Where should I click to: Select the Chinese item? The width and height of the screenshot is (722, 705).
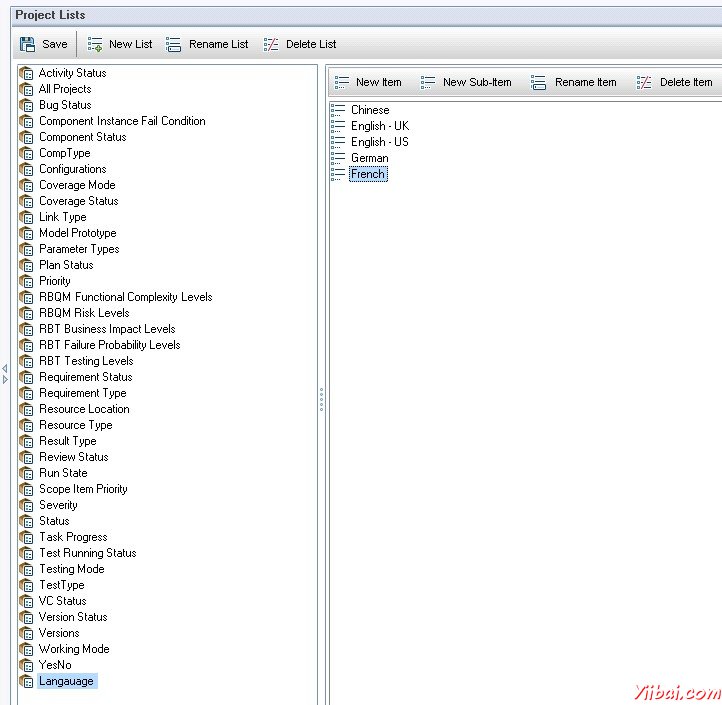pos(370,110)
